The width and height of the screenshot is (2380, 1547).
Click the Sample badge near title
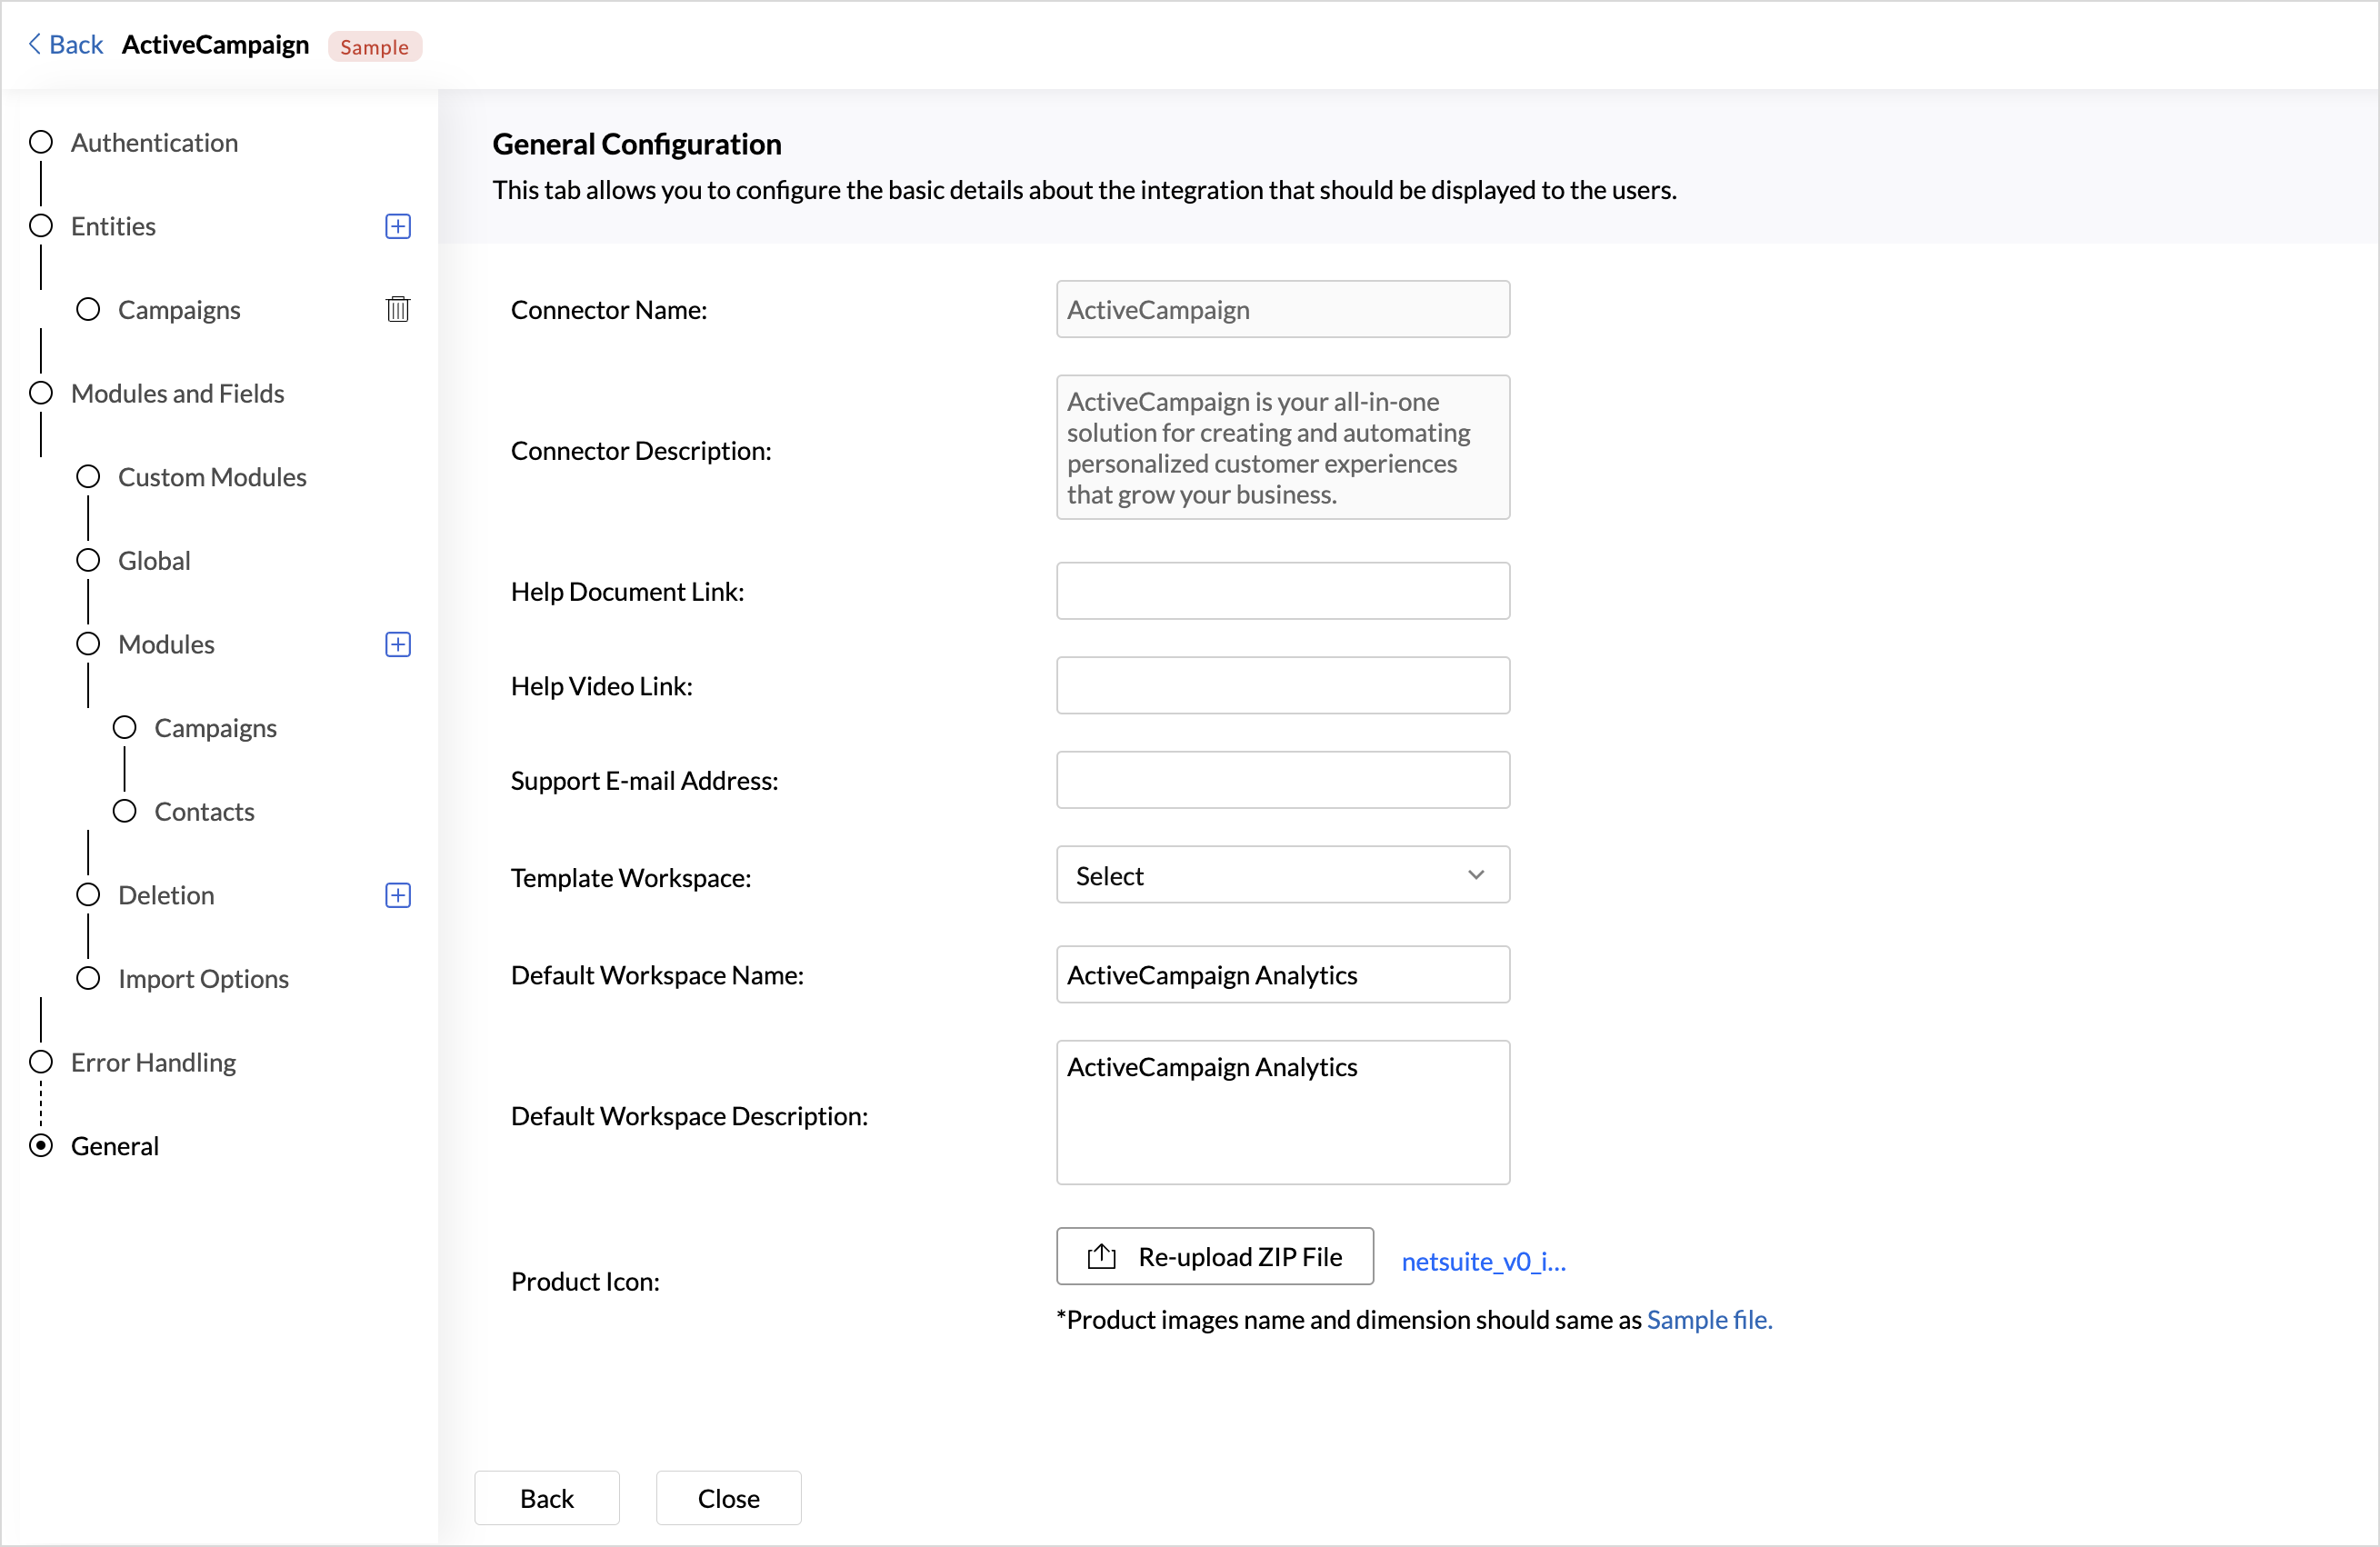point(374,47)
